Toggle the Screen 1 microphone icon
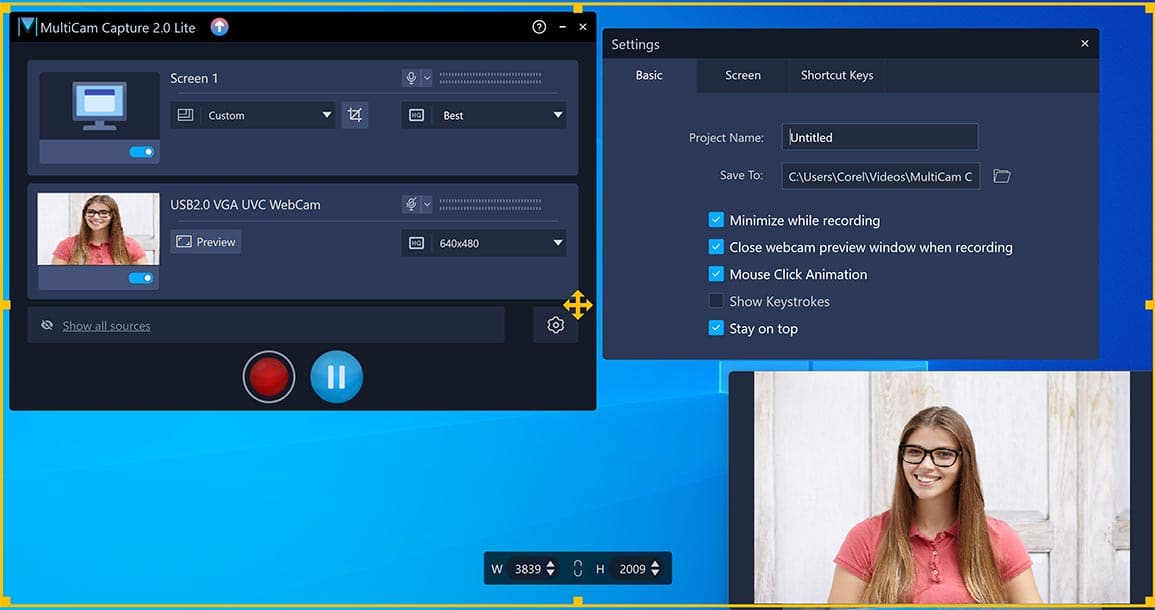 pyautogui.click(x=410, y=78)
